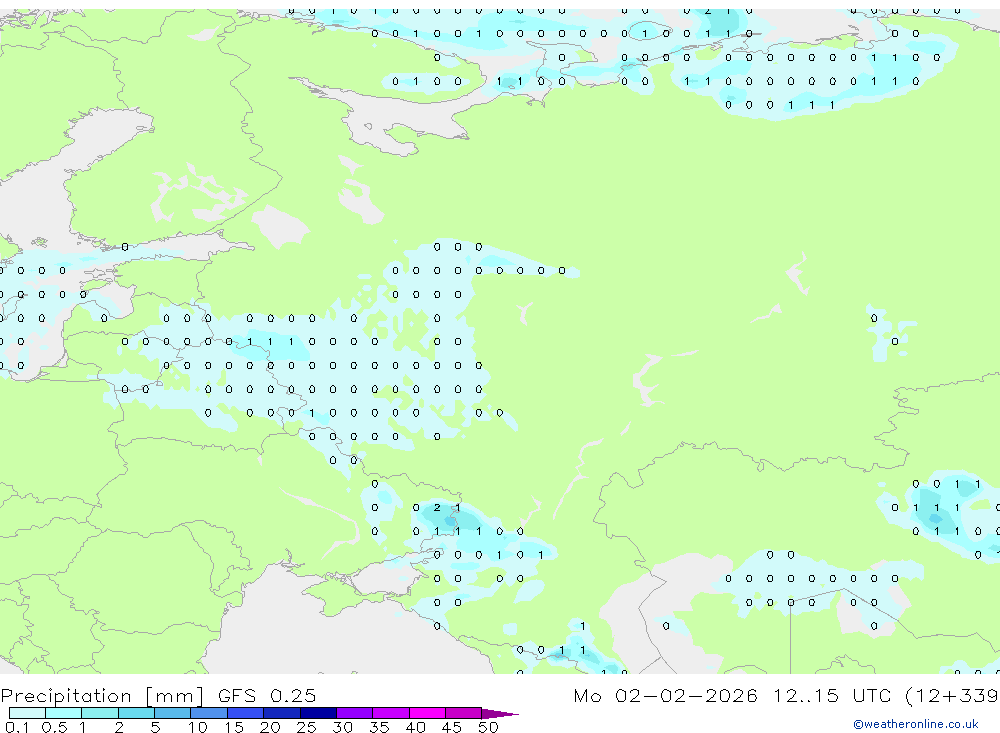Click the legend label '0.1'
The height and width of the screenshot is (733, 1000).
click(16, 727)
